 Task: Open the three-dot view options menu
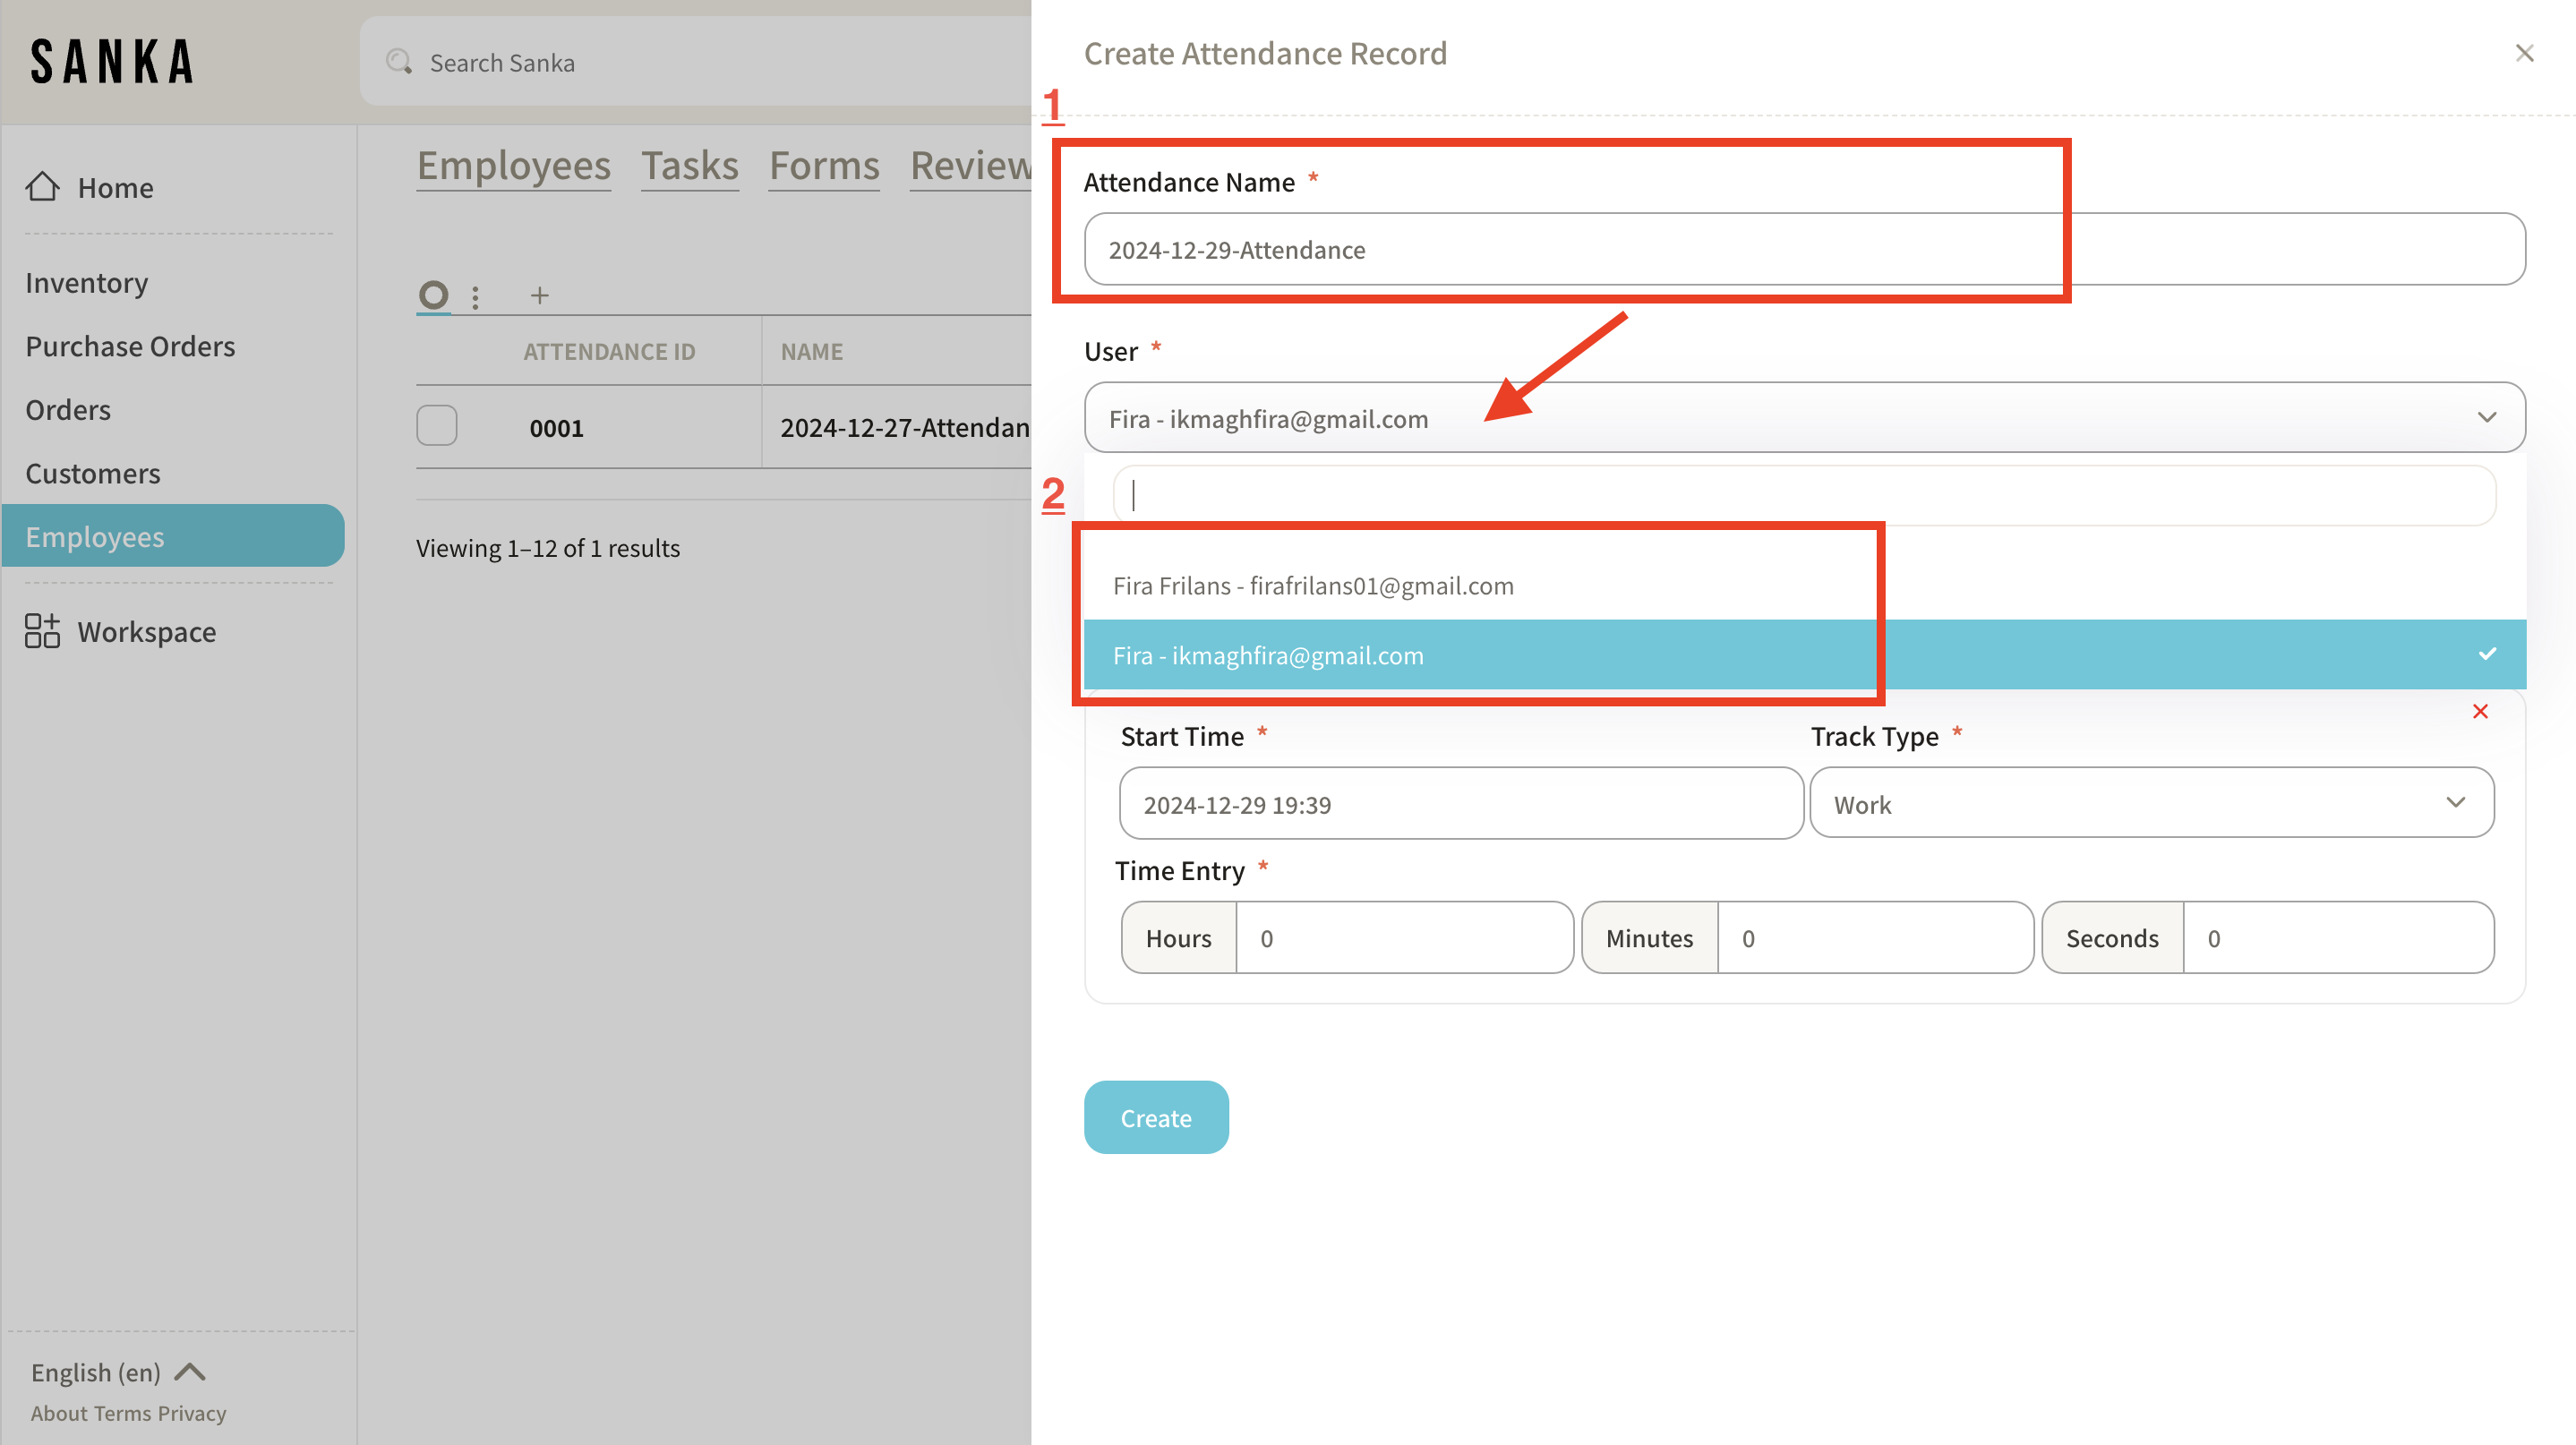coord(475,297)
